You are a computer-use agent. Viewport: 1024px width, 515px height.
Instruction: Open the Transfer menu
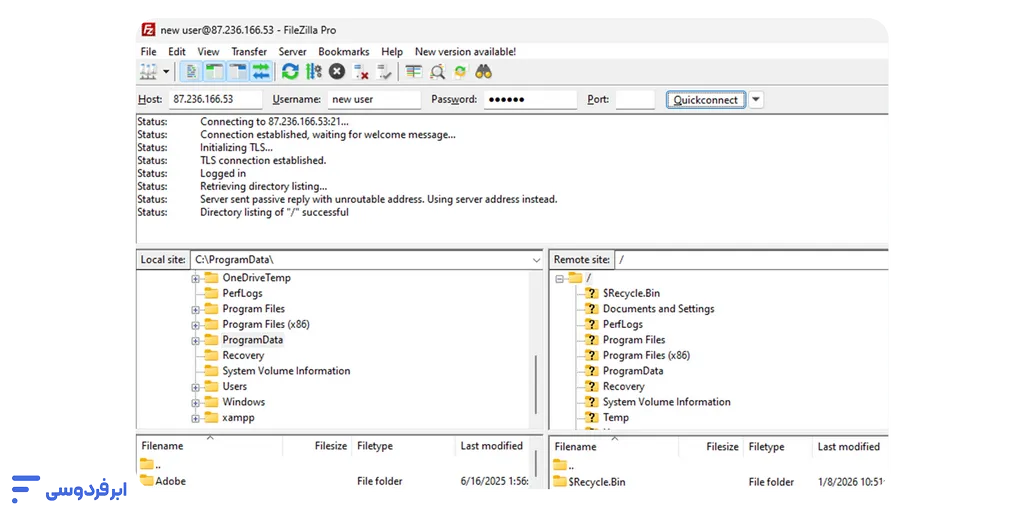click(249, 52)
